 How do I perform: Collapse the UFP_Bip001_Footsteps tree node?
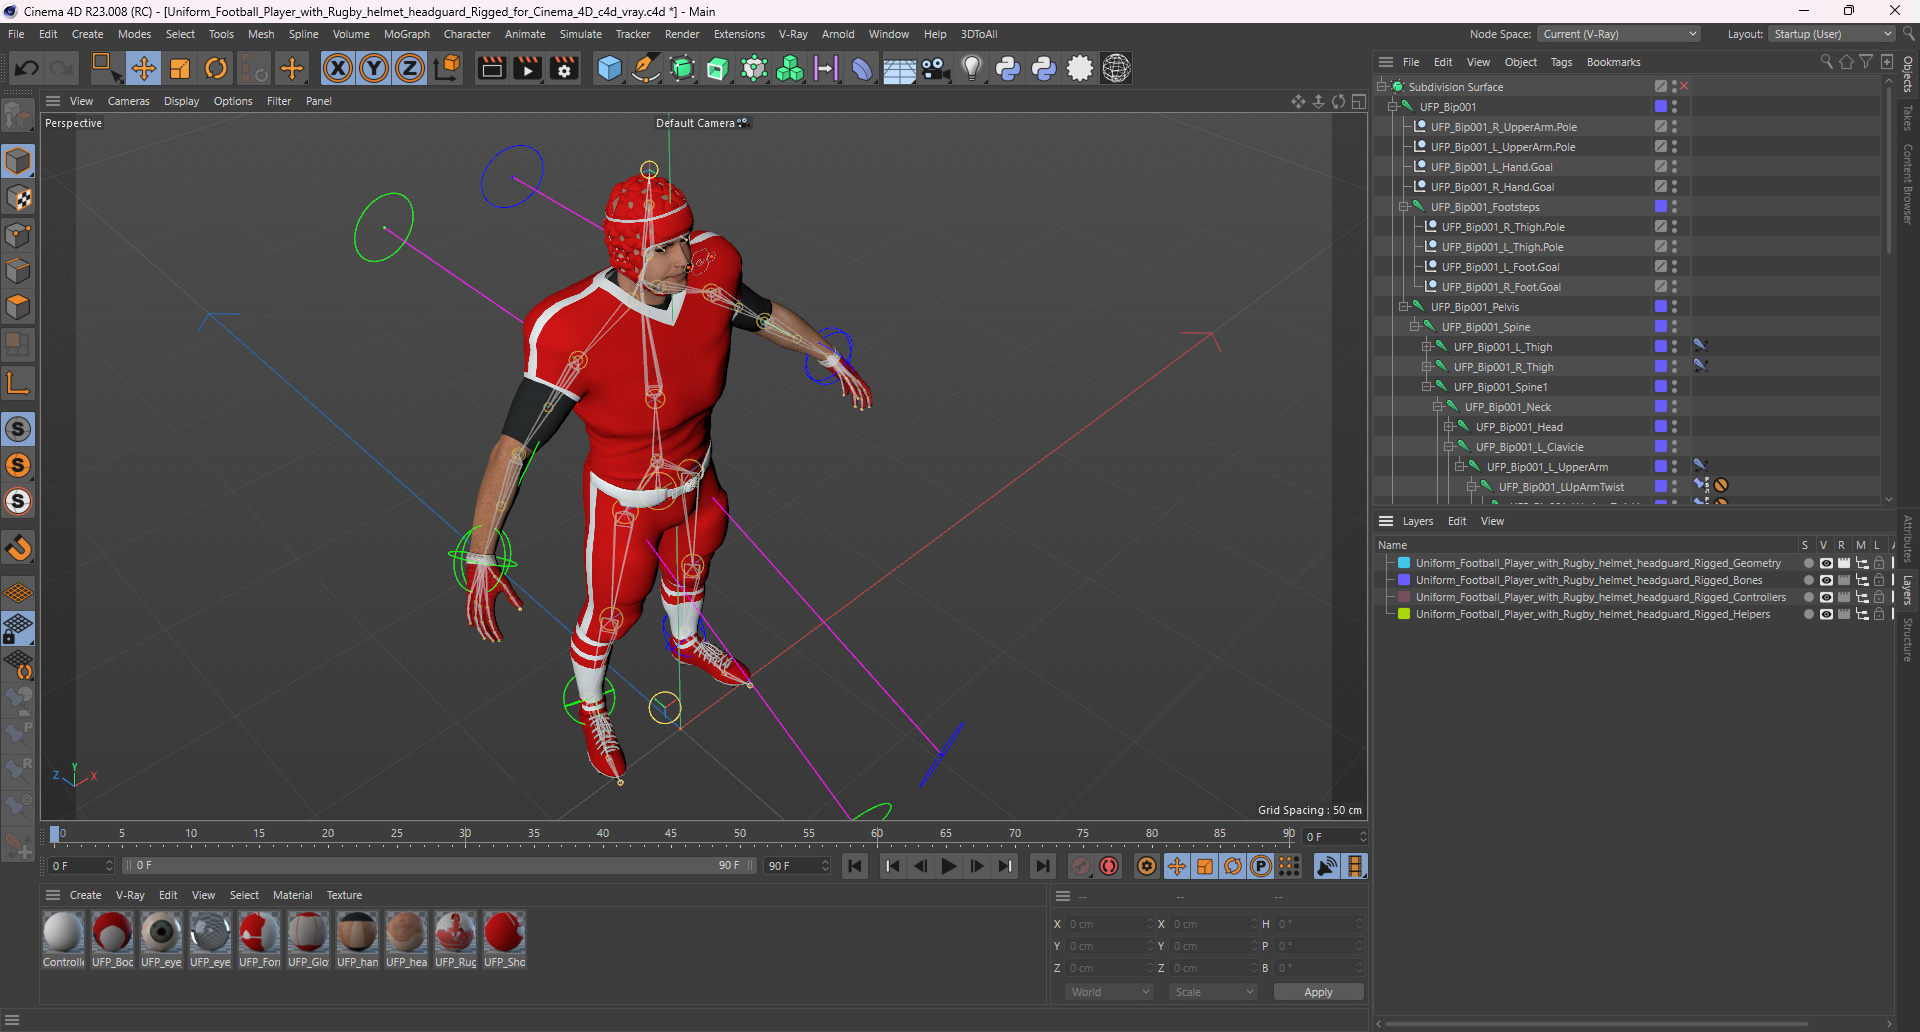click(1403, 207)
